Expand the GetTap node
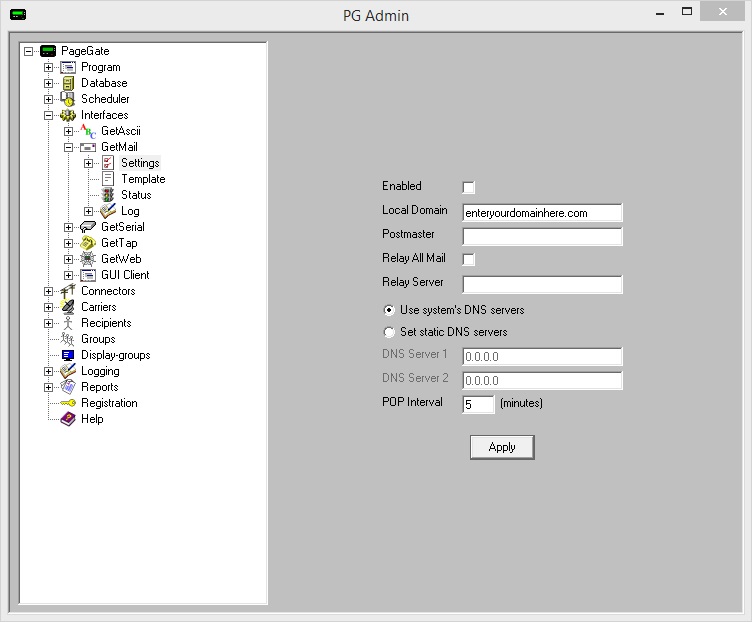The height and width of the screenshot is (622, 752). (69, 244)
